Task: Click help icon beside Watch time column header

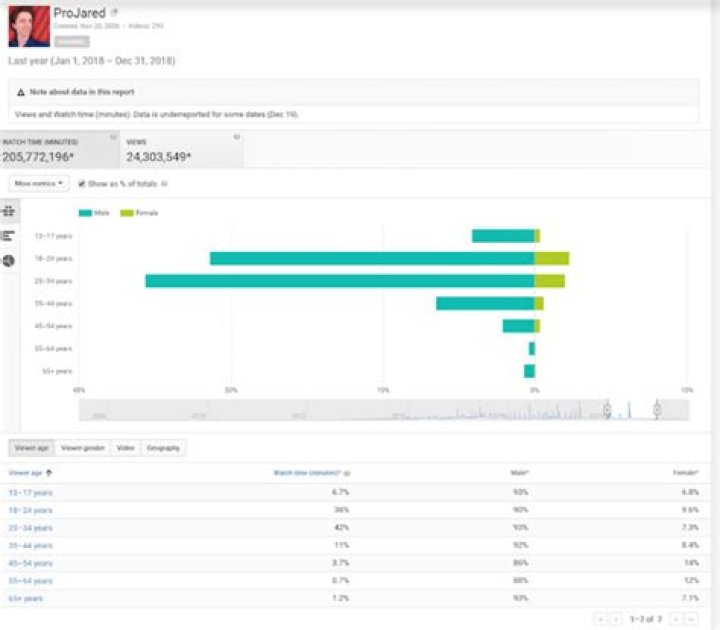Action: pos(347,473)
